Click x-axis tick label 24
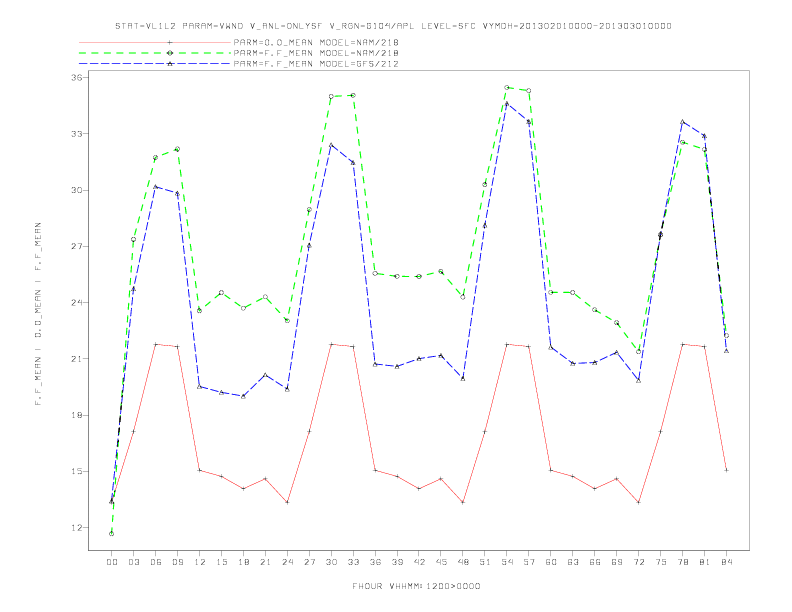Screen dimensions: 792x612 tap(287, 562)
